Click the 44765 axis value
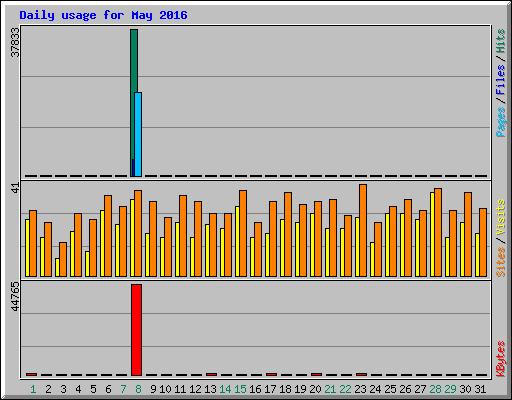This screenshot has width=512, height=400. point(15,296)
